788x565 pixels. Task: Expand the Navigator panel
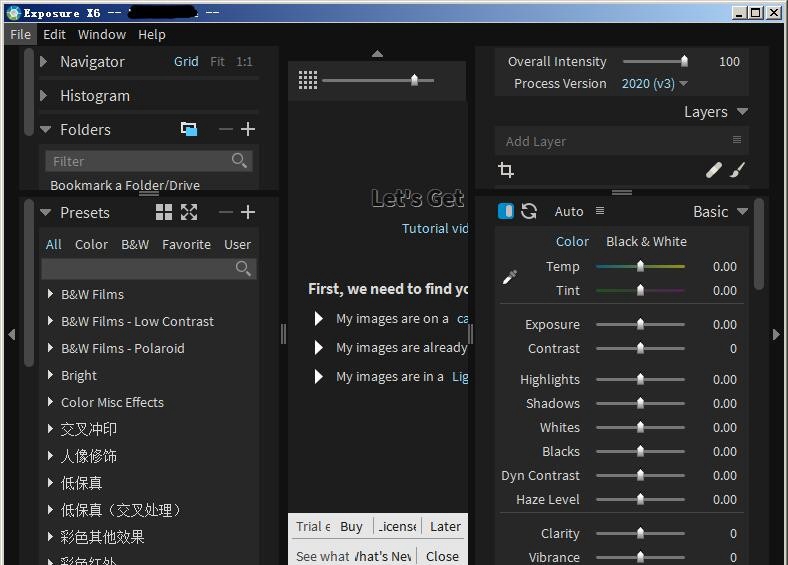[44, 62]
